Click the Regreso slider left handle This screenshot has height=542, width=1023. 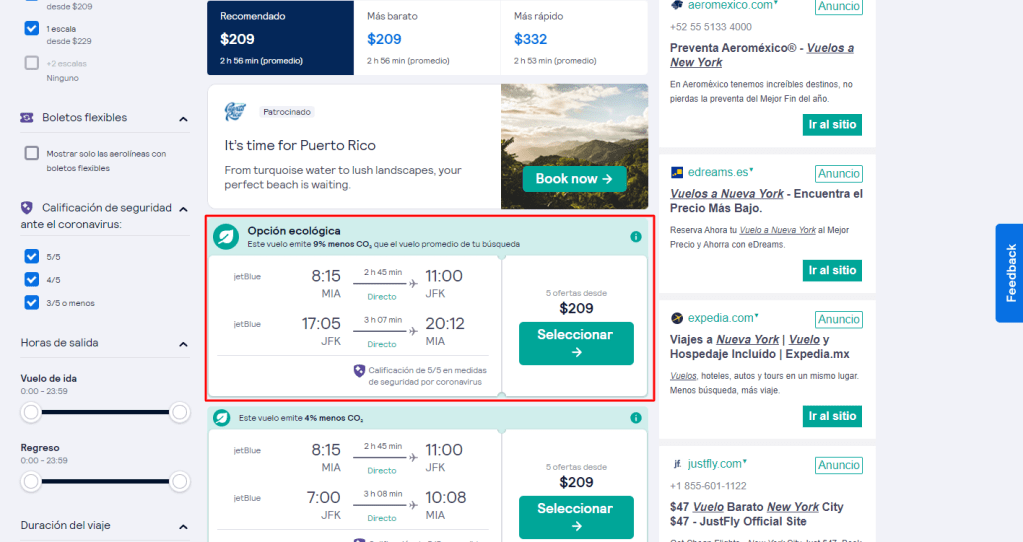31,482
